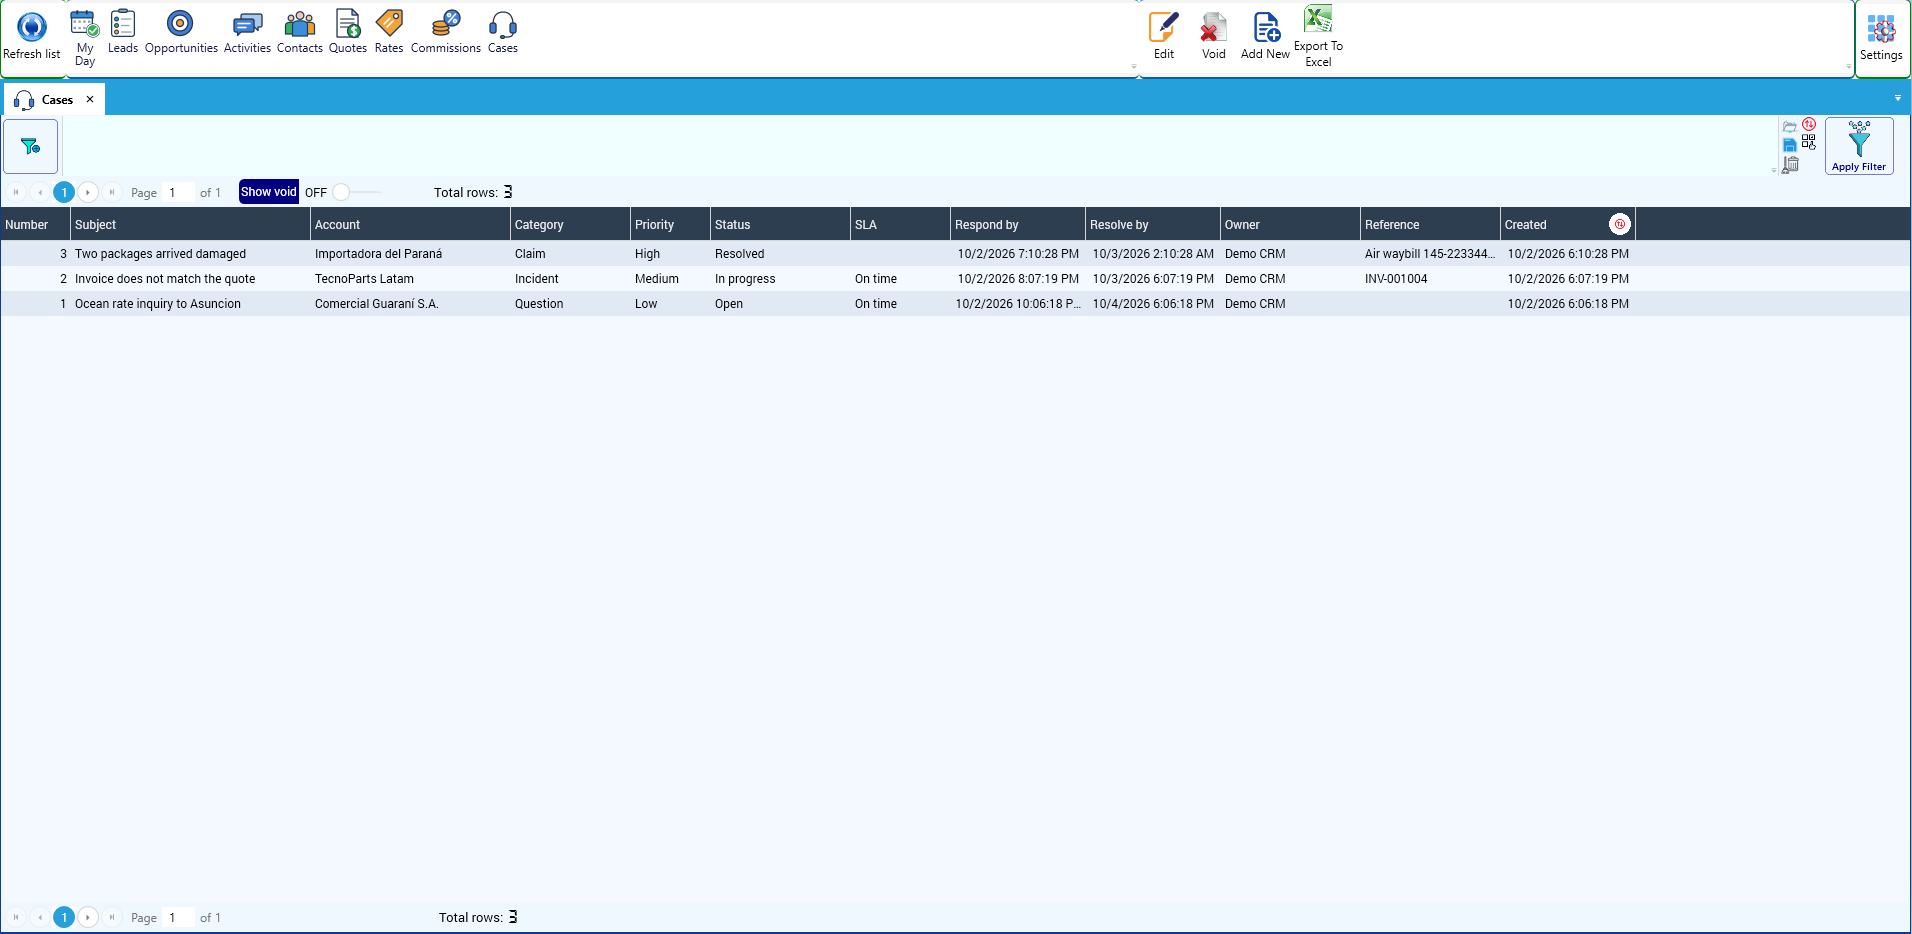Click the Apply Filter button
The image size is (1912, 934).
(1859, 146)
